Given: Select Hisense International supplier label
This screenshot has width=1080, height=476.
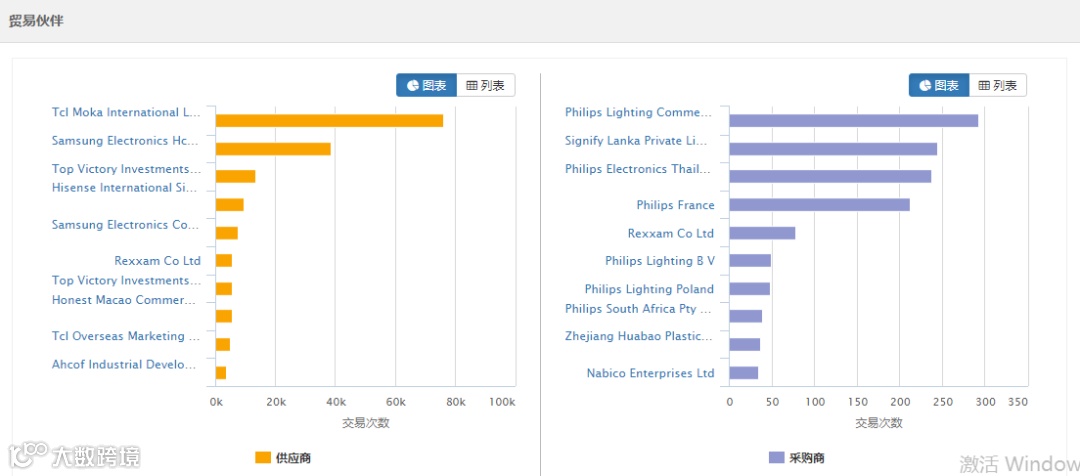Looking at the screenshot, I should click(126, 188).
